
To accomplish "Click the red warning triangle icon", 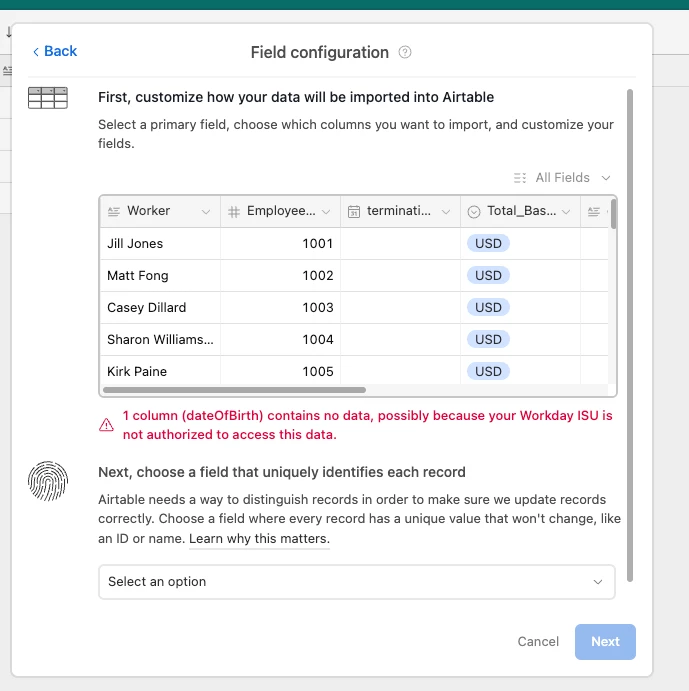I will 106,425.
